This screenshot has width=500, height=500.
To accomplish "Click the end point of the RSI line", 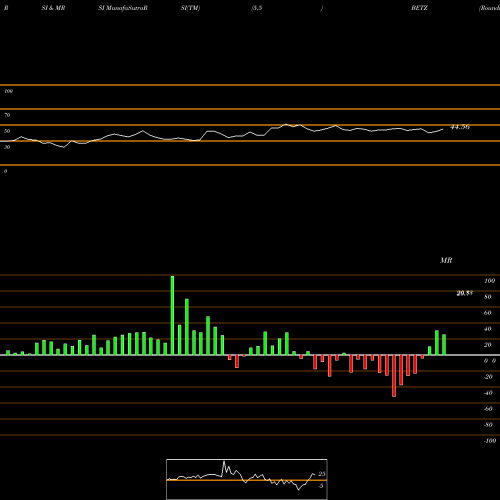I will click(x=443, y=129).
